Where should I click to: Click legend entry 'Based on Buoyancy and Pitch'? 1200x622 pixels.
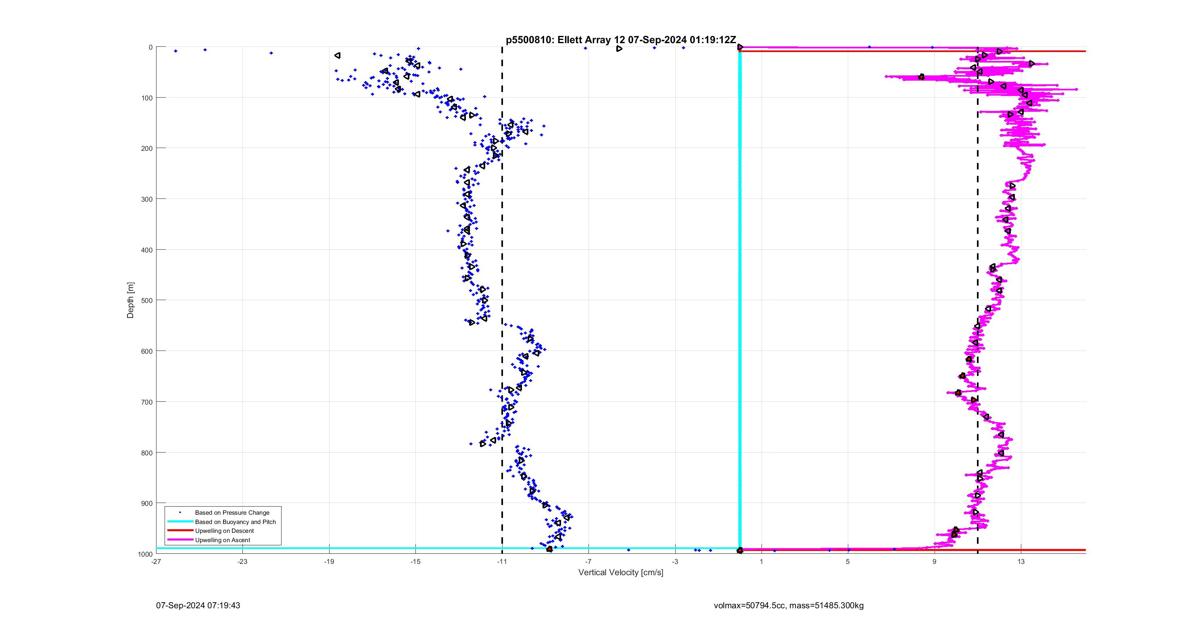(x=235, y=521)
